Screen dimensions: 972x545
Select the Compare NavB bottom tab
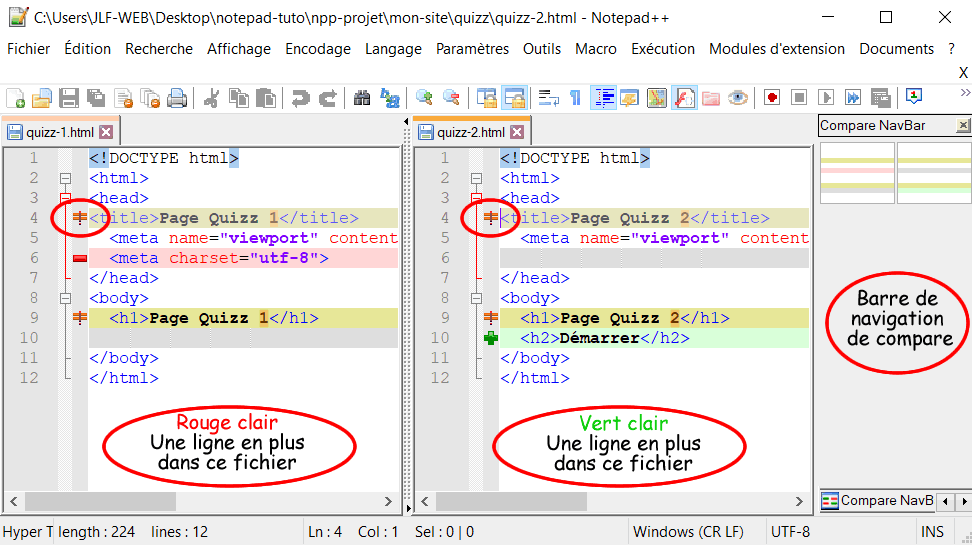coord(878,501)
